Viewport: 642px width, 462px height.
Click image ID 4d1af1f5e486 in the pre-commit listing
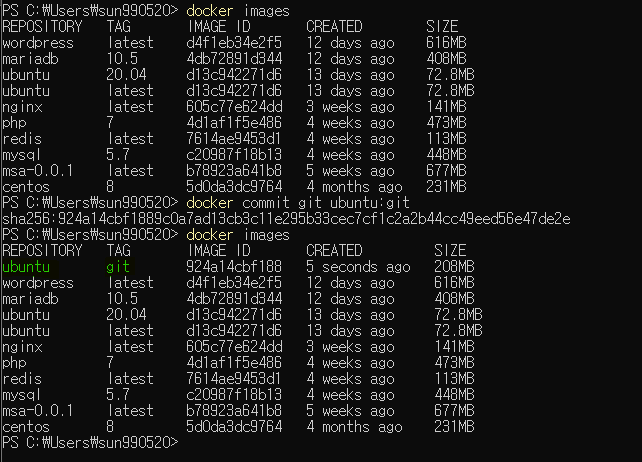click(x=234, y=123)
